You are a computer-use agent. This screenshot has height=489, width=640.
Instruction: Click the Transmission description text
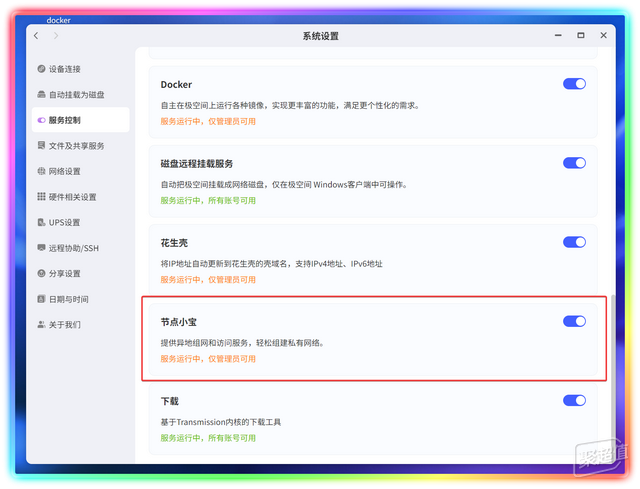[x=220, y=422]
